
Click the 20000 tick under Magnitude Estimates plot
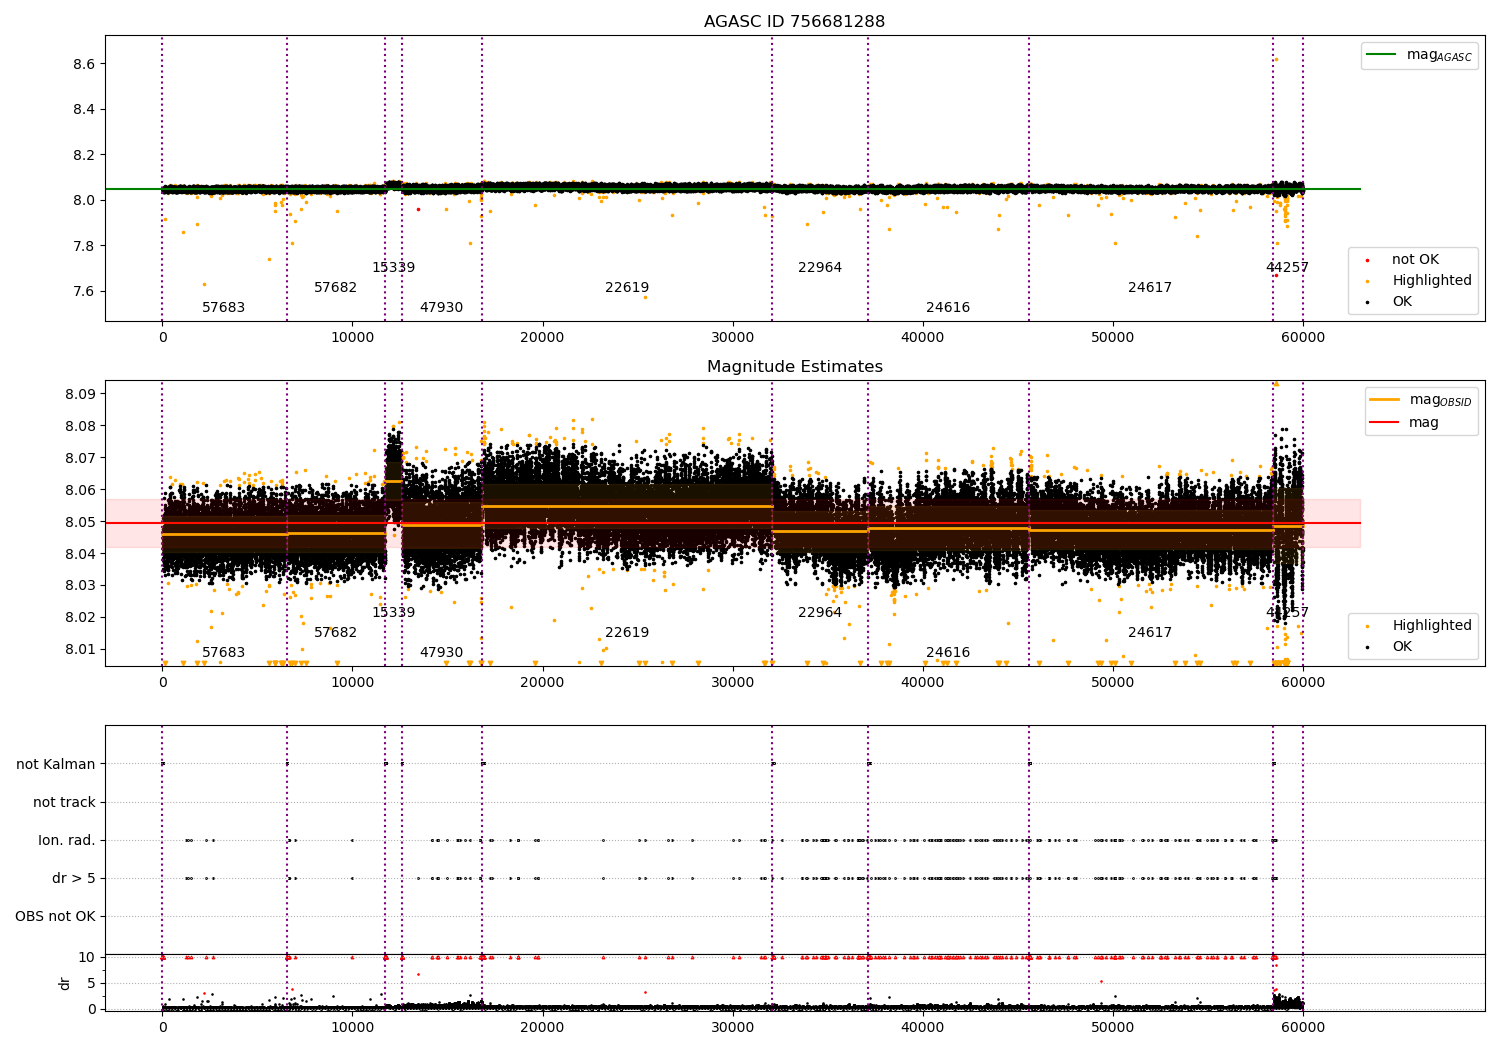542,682
